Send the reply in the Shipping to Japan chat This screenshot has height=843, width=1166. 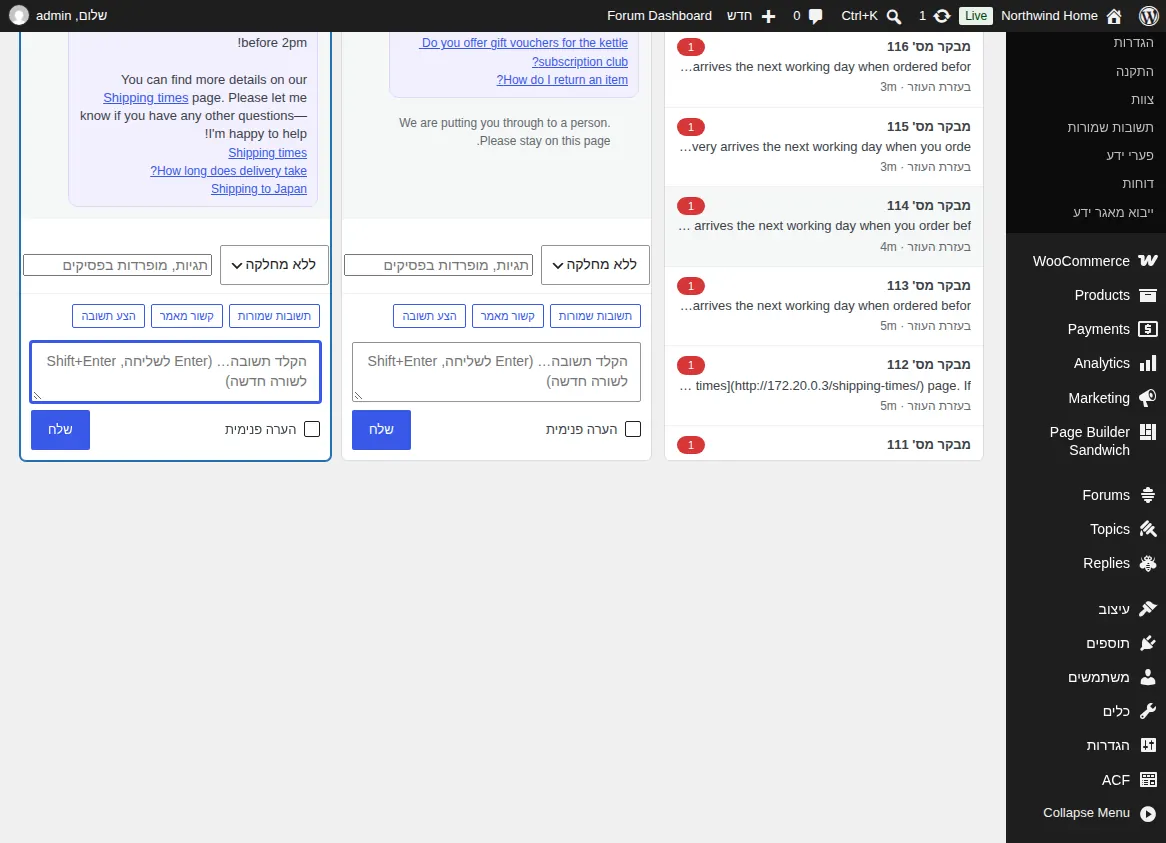60,430
